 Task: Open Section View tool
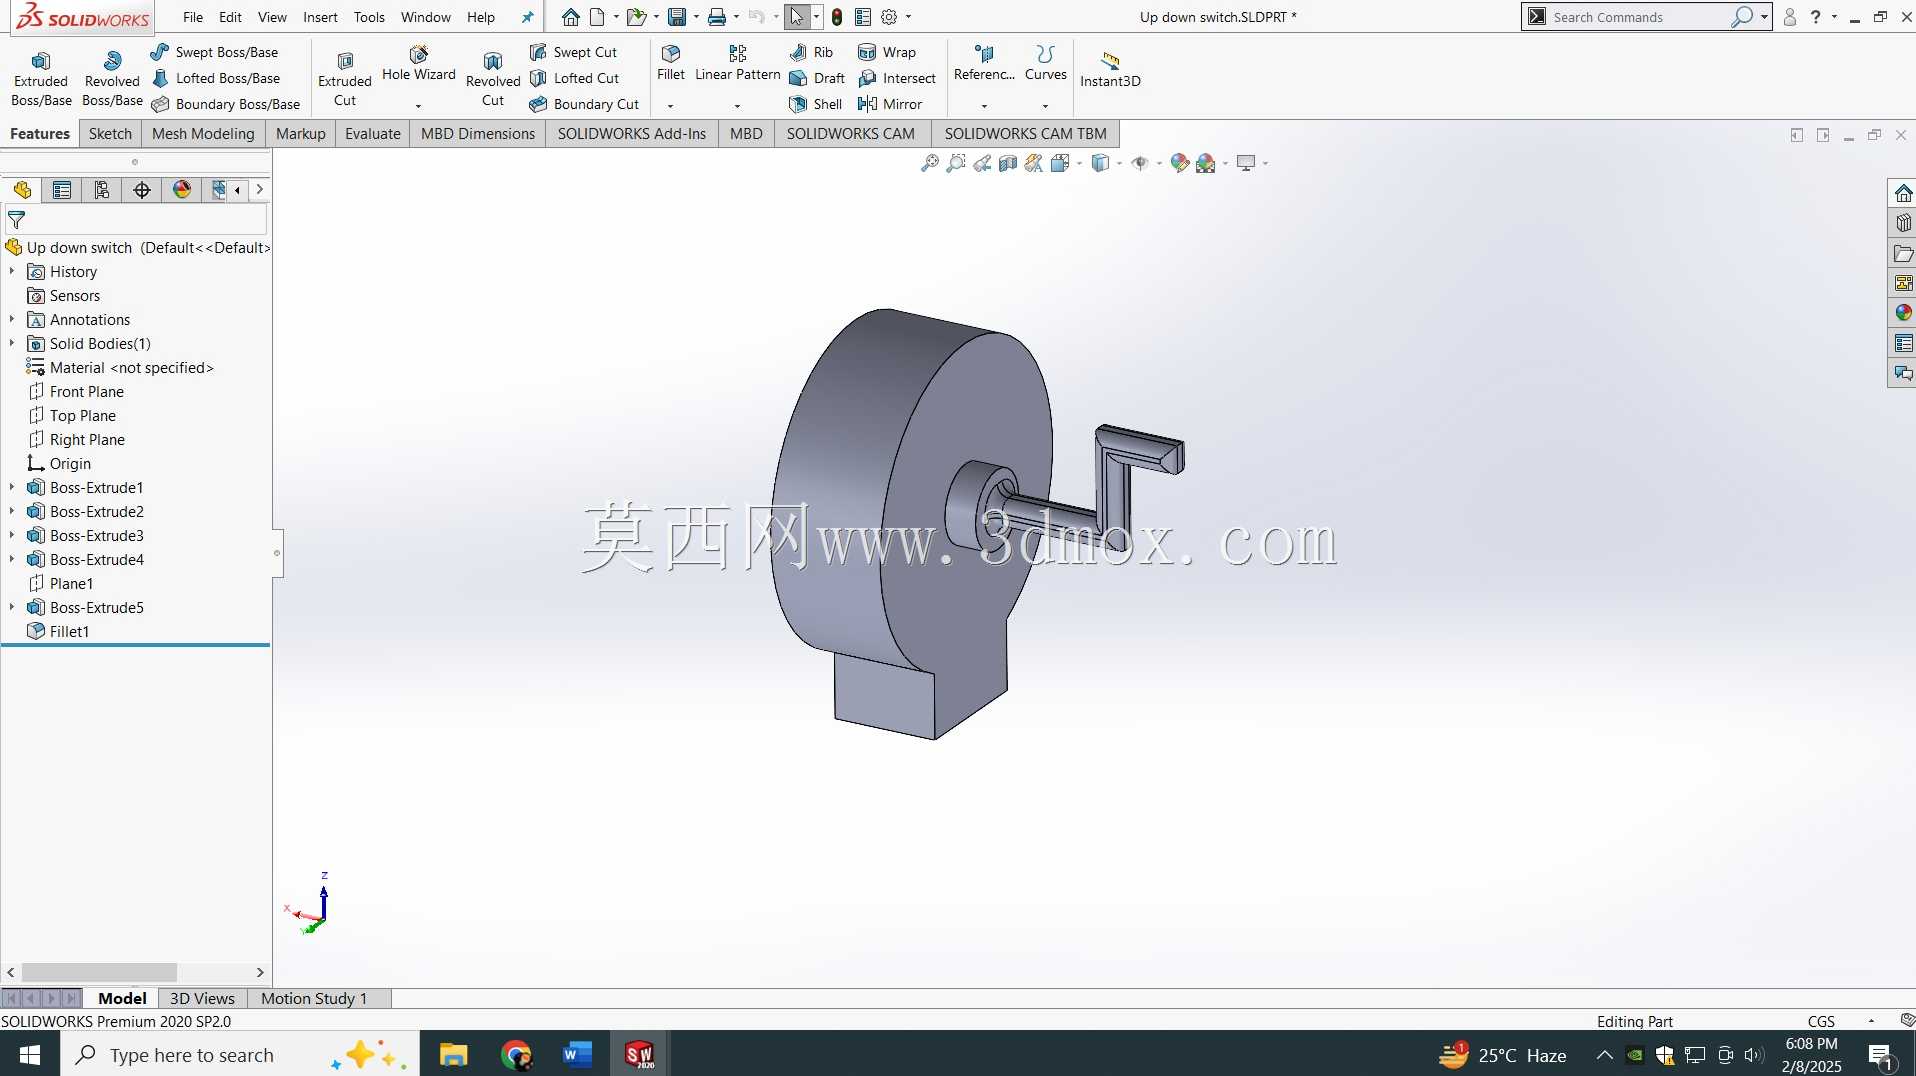click(x=1008, y=163)
